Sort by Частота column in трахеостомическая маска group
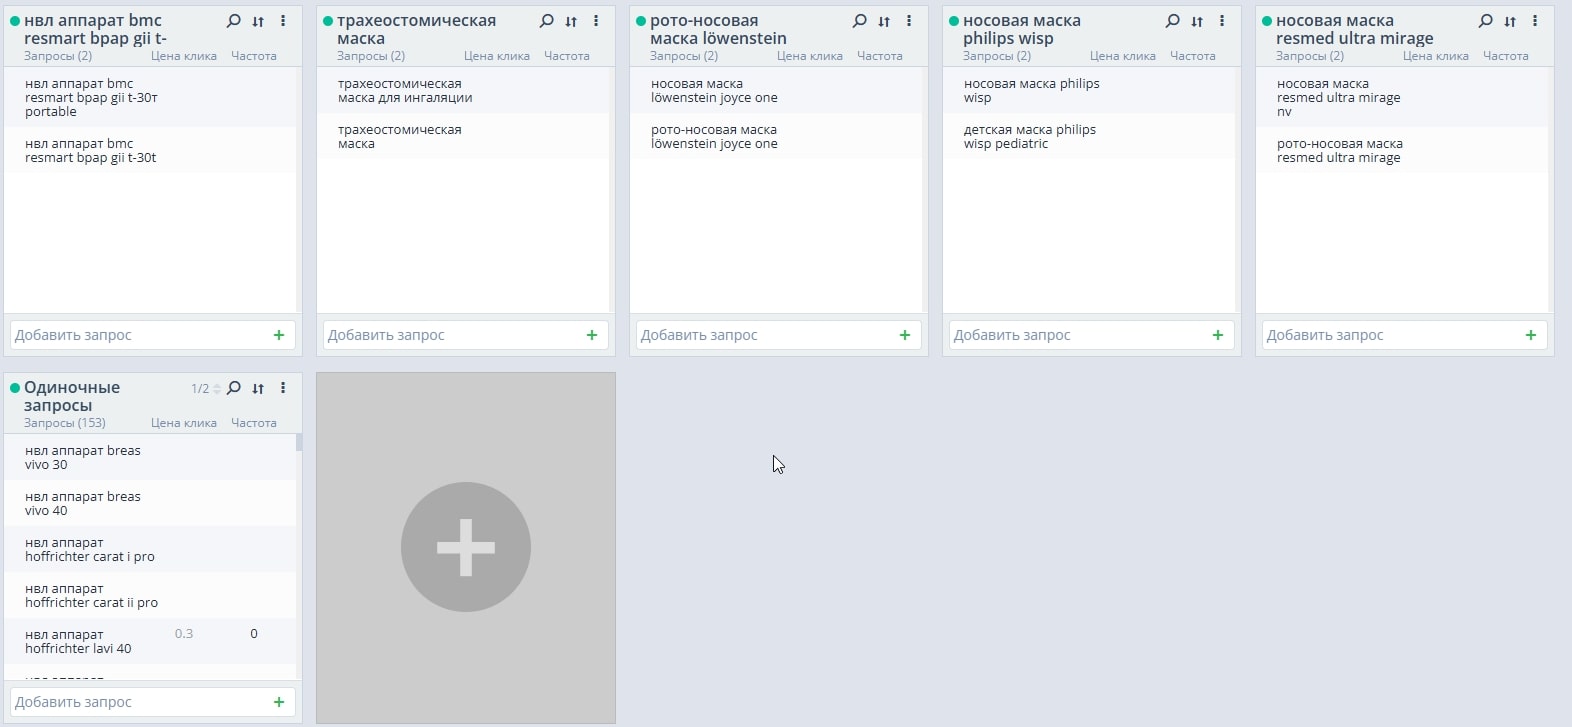 coord(566,56)
